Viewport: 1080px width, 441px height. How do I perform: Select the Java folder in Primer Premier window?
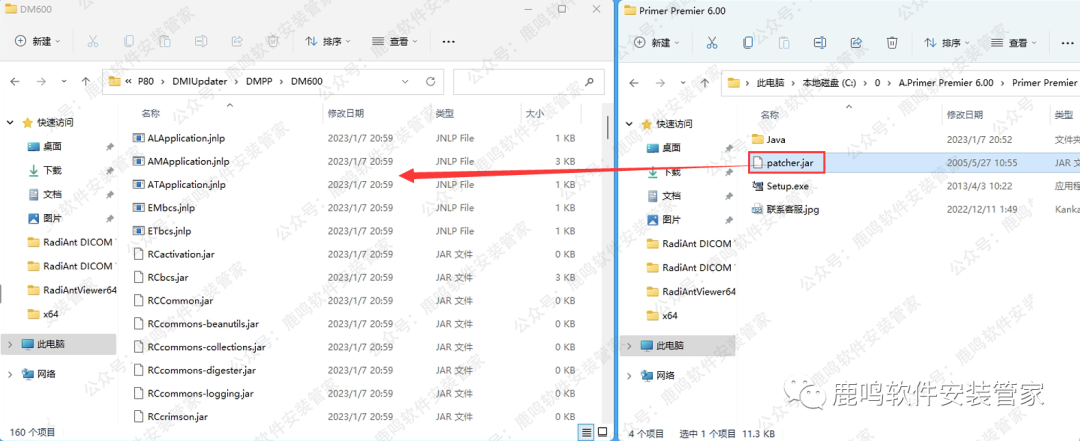(776, 139)
